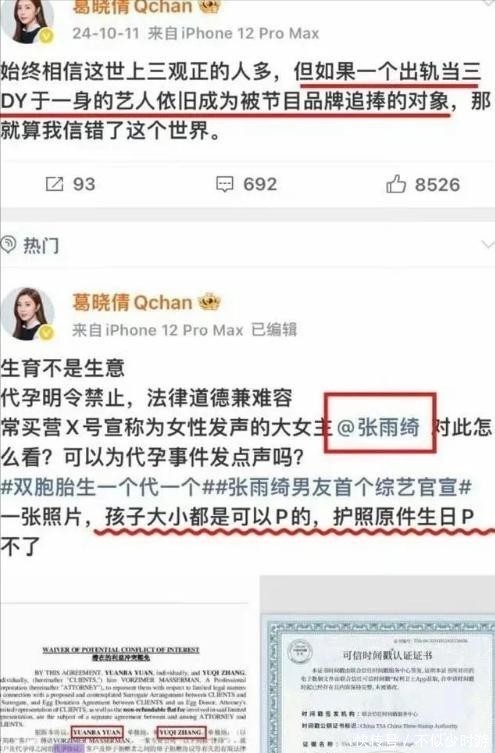Open comments via the 692 comment icon
495x753 pixels.
point(224,184)
